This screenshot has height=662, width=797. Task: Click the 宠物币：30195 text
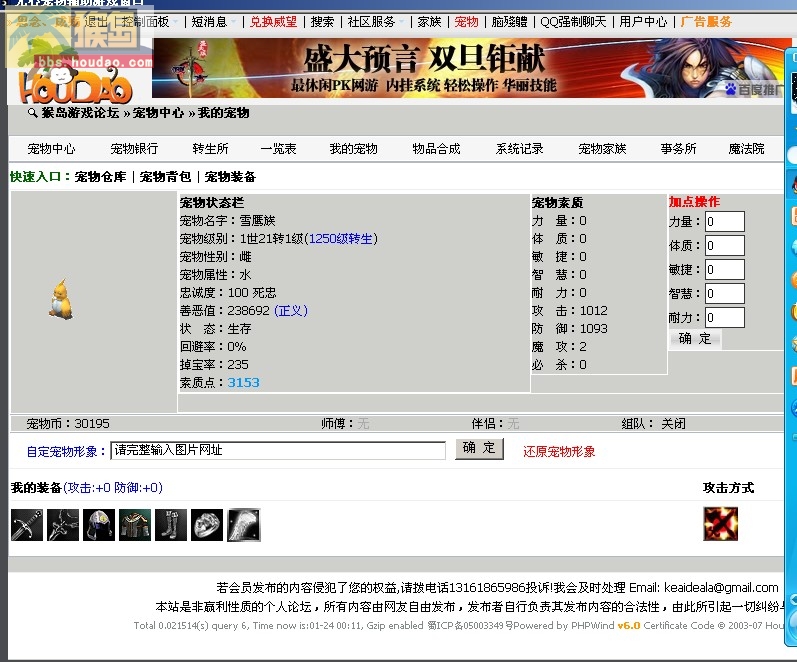tap(68, 424)
